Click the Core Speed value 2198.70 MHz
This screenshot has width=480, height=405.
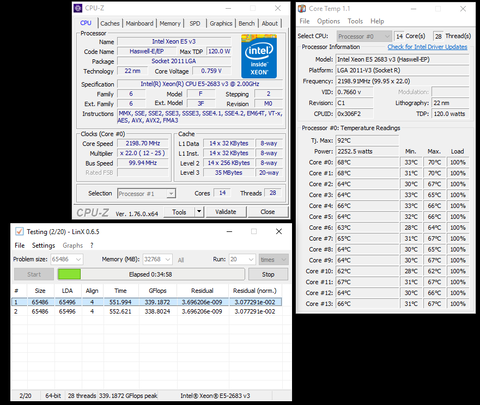(x=143, y=143)
